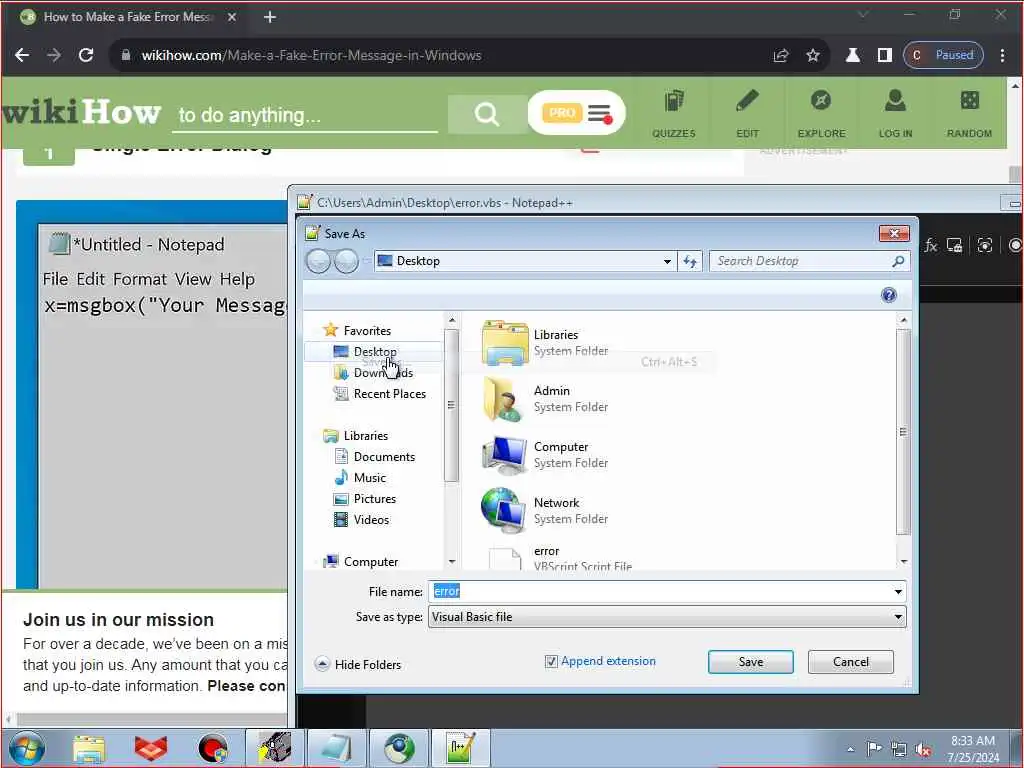The image size is (1024, 768).
Task: Click wikiHow Log In icon
Action: [x=895, y=114]
